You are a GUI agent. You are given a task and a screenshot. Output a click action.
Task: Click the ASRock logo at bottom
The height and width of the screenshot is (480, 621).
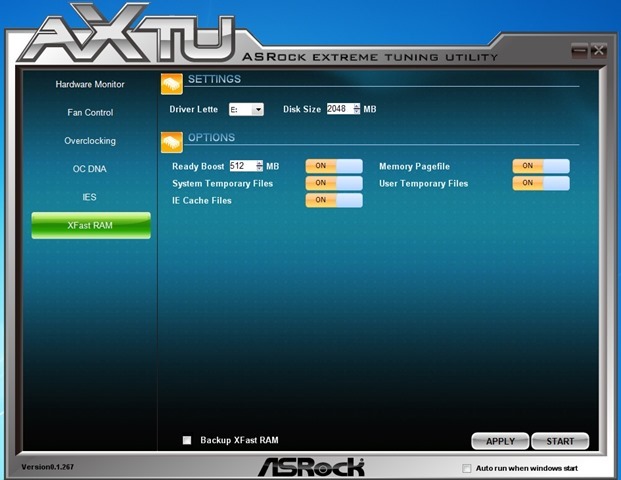[311, 467]
